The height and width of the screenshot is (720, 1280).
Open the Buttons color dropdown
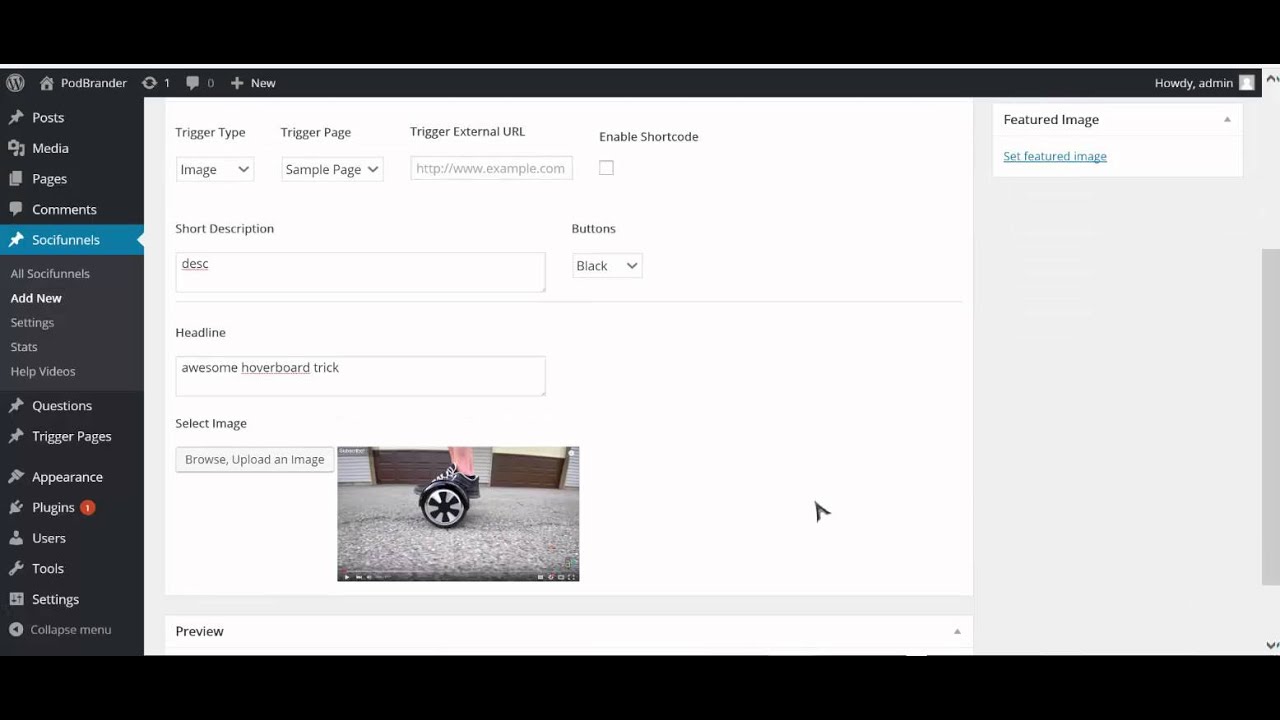607,266
